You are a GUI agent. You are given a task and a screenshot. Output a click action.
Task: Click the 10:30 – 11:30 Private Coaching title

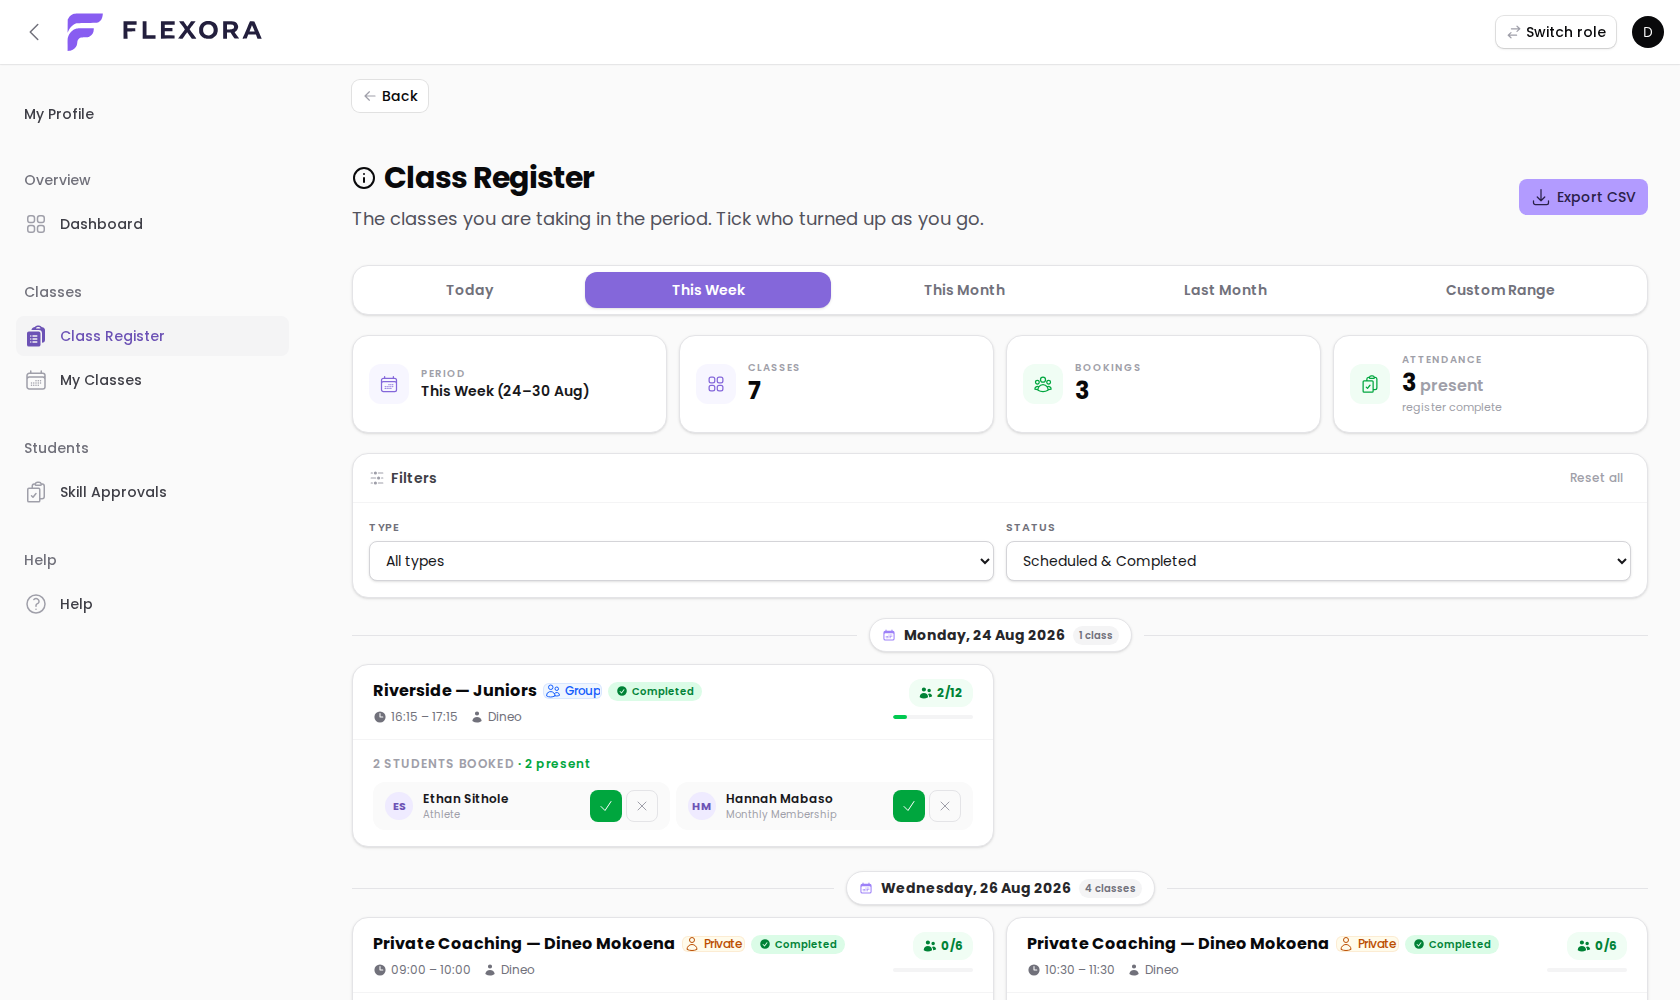pos(1178,944)
